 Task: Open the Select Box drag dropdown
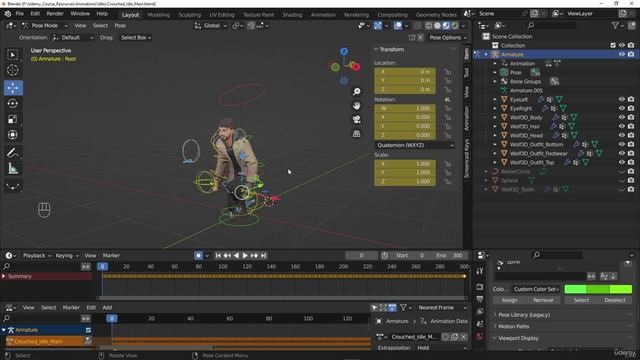[136, 38]
